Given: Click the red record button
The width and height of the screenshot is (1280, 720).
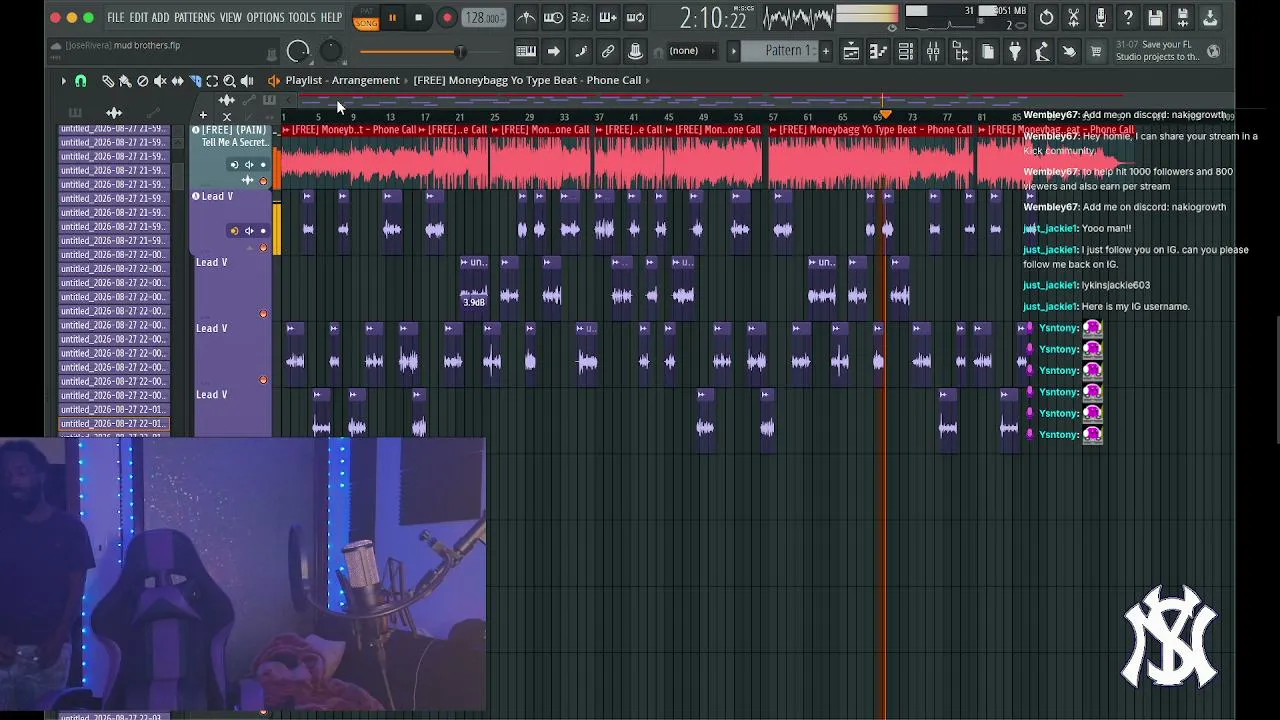Looking at the screenshot, I should tap(447, 18).
